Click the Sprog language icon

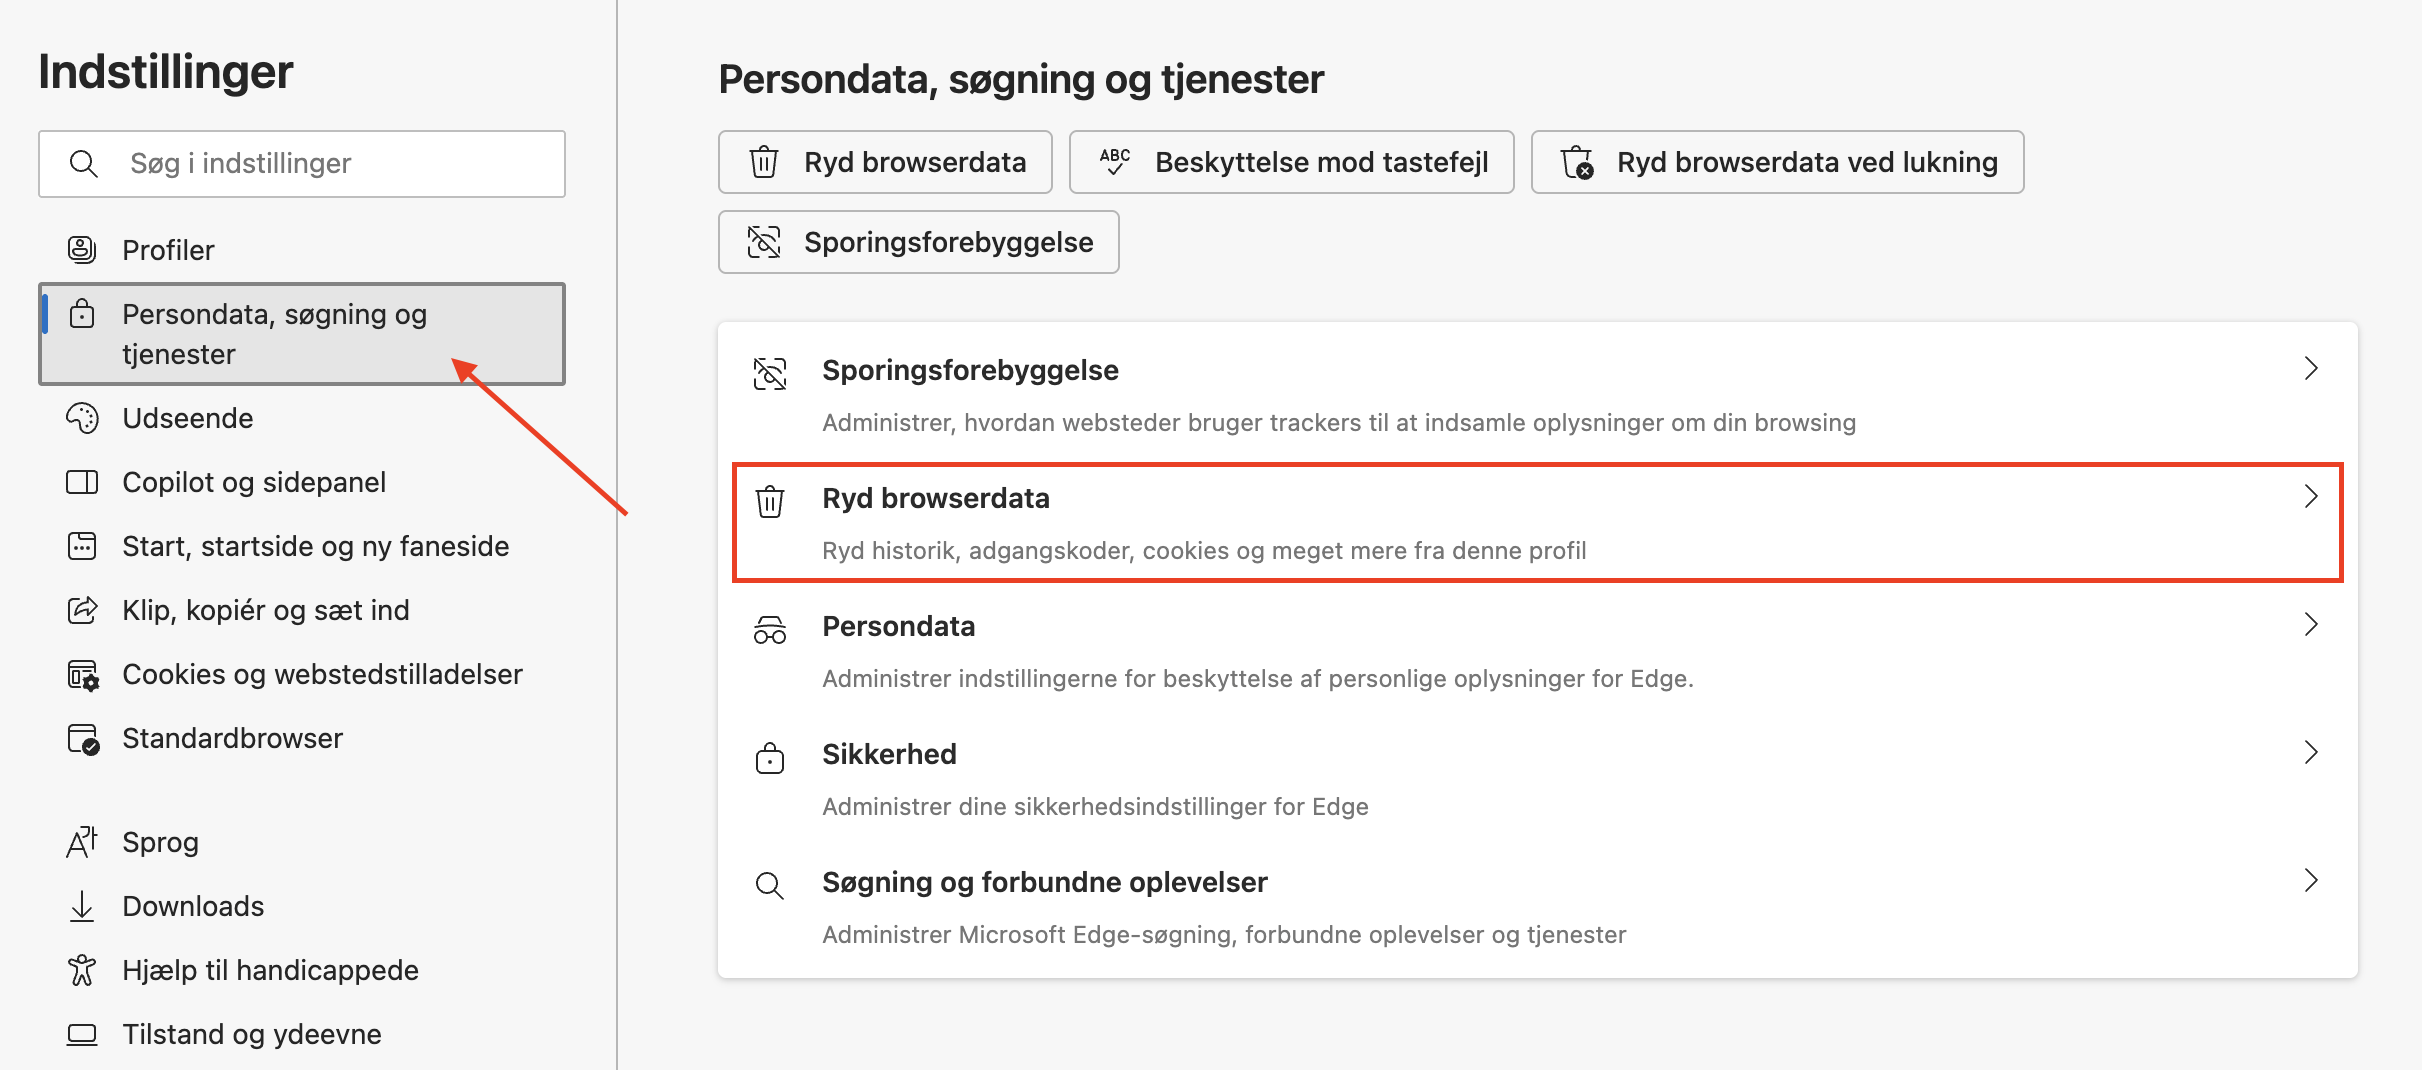tap(82, 842)
